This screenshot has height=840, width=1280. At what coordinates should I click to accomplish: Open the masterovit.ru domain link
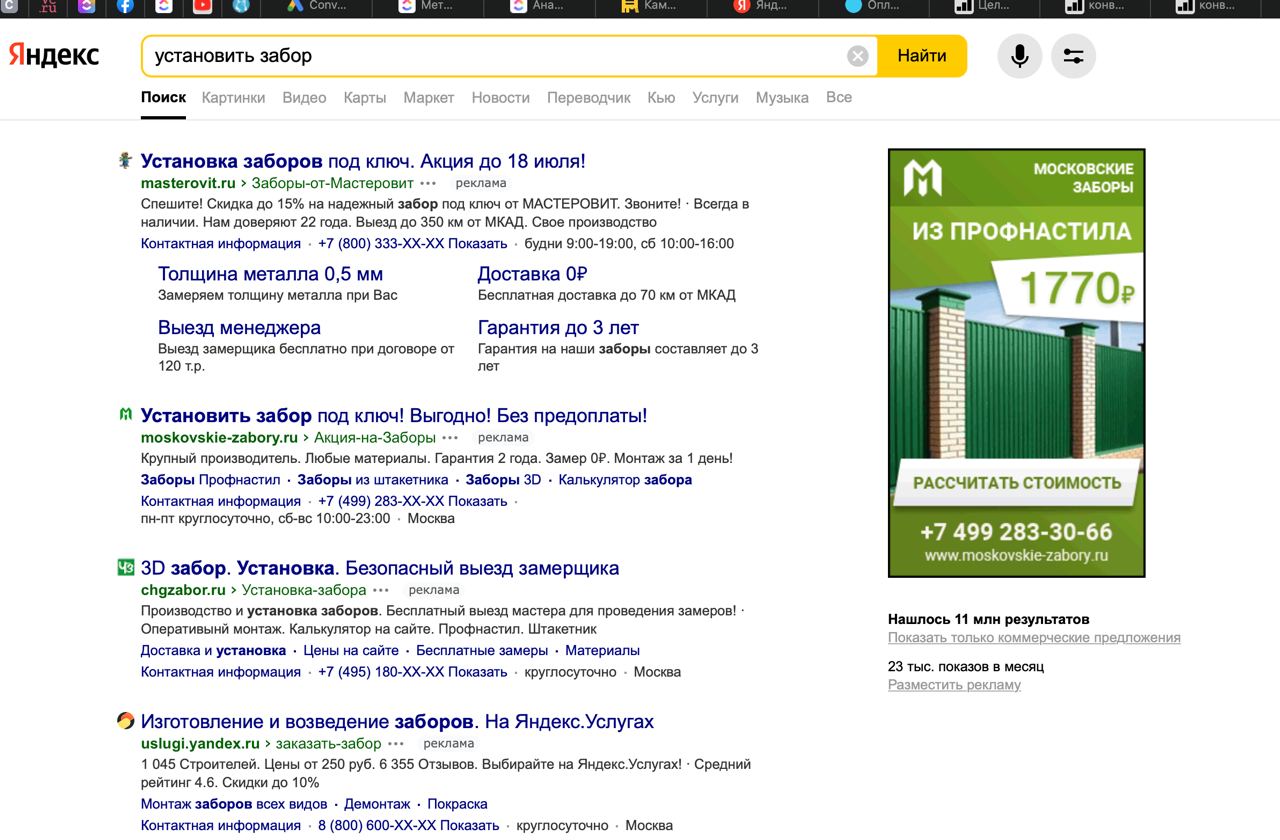(x=188, y=183)
